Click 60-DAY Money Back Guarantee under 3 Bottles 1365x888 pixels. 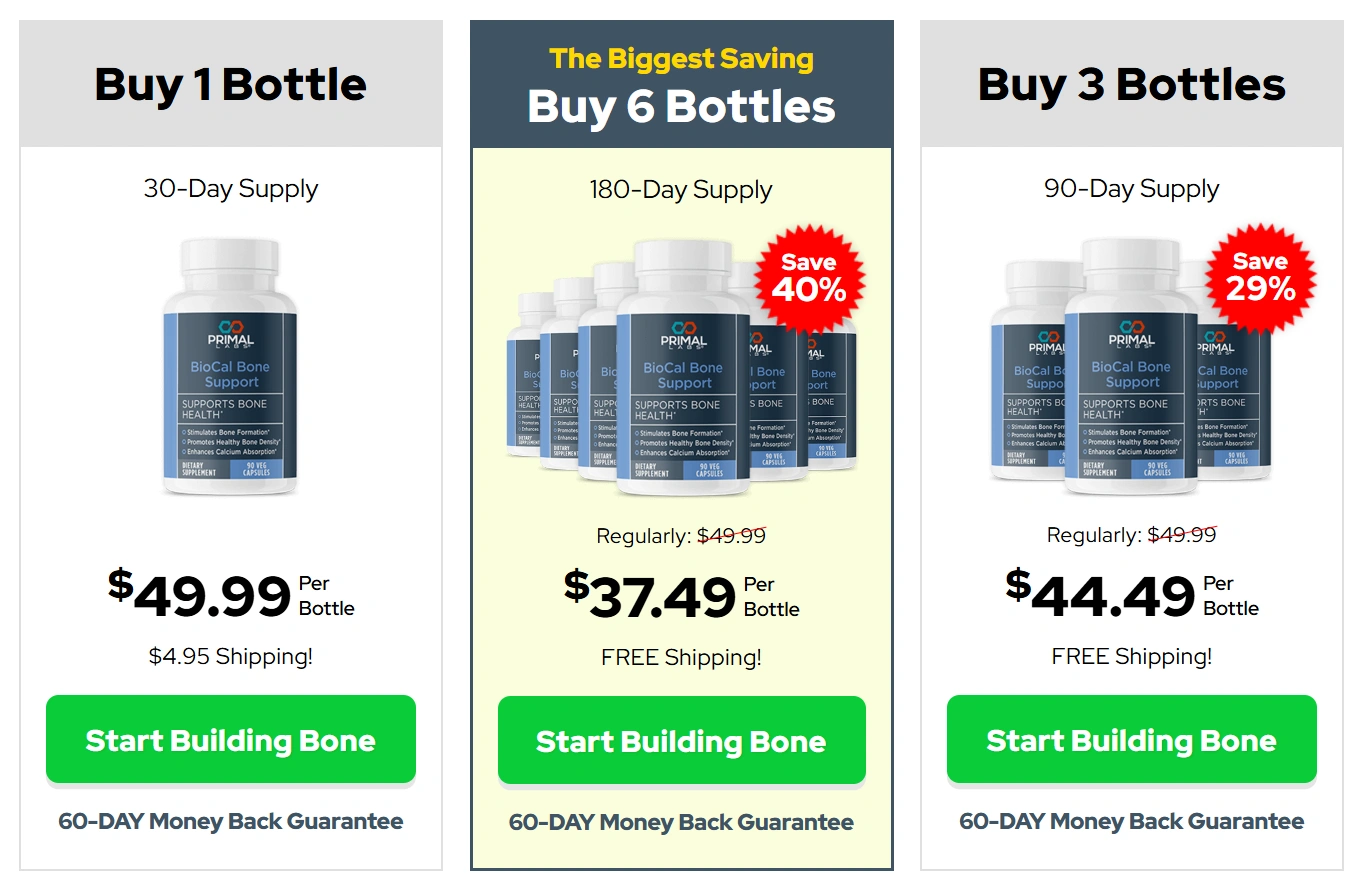[x=1131, y=822]
